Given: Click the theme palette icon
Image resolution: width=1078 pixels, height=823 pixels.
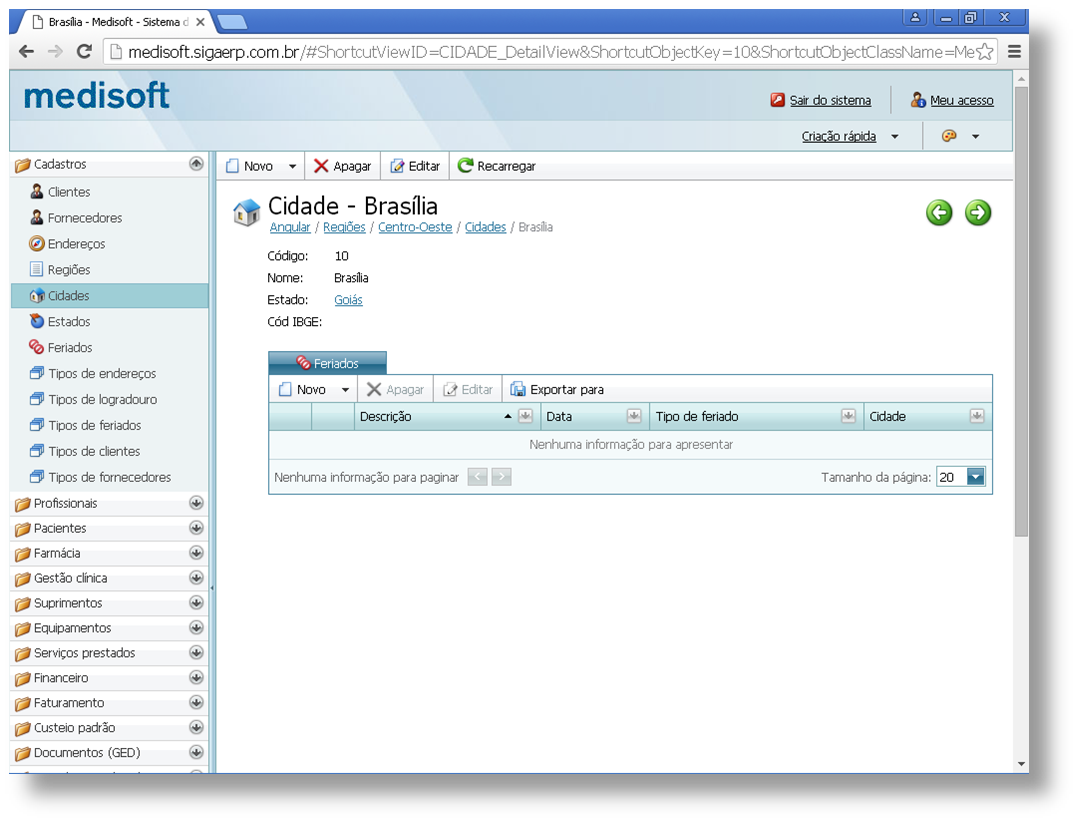Looking at the screenshot, I should coord(949,136).
